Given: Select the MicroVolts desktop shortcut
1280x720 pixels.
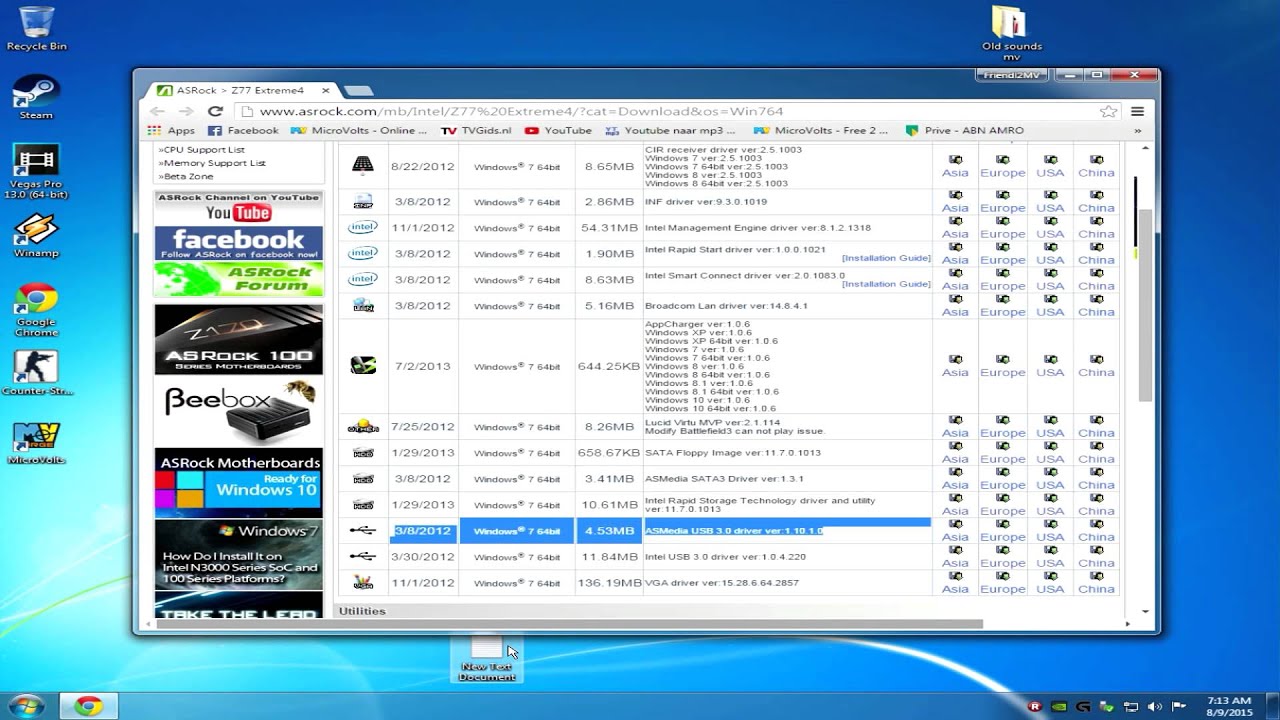Looking at the screenshot, I should [36, 443].
